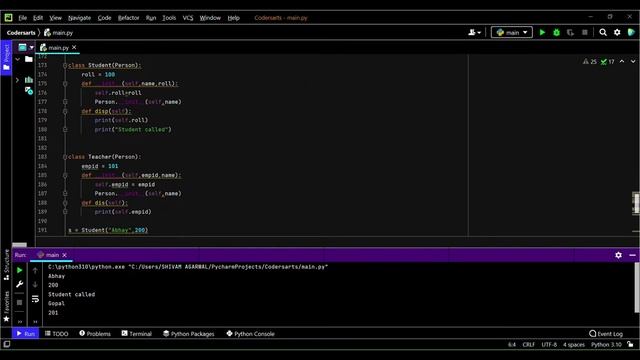Open the Help menu
The height and width of the screenshot is (360, 640).
(233, 18)
